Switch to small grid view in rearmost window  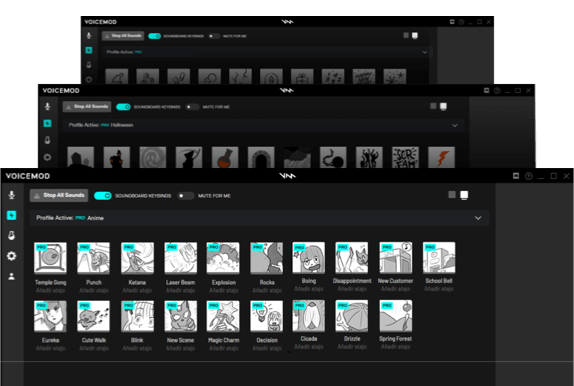406,35
